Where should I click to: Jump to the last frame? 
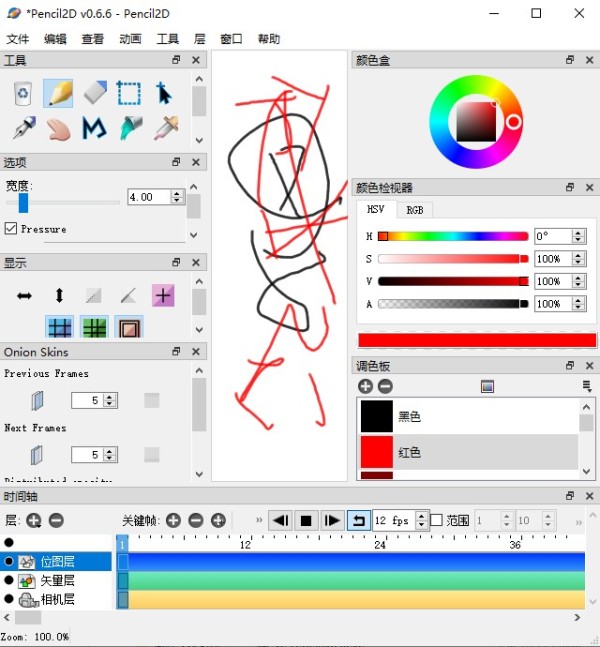332,520
